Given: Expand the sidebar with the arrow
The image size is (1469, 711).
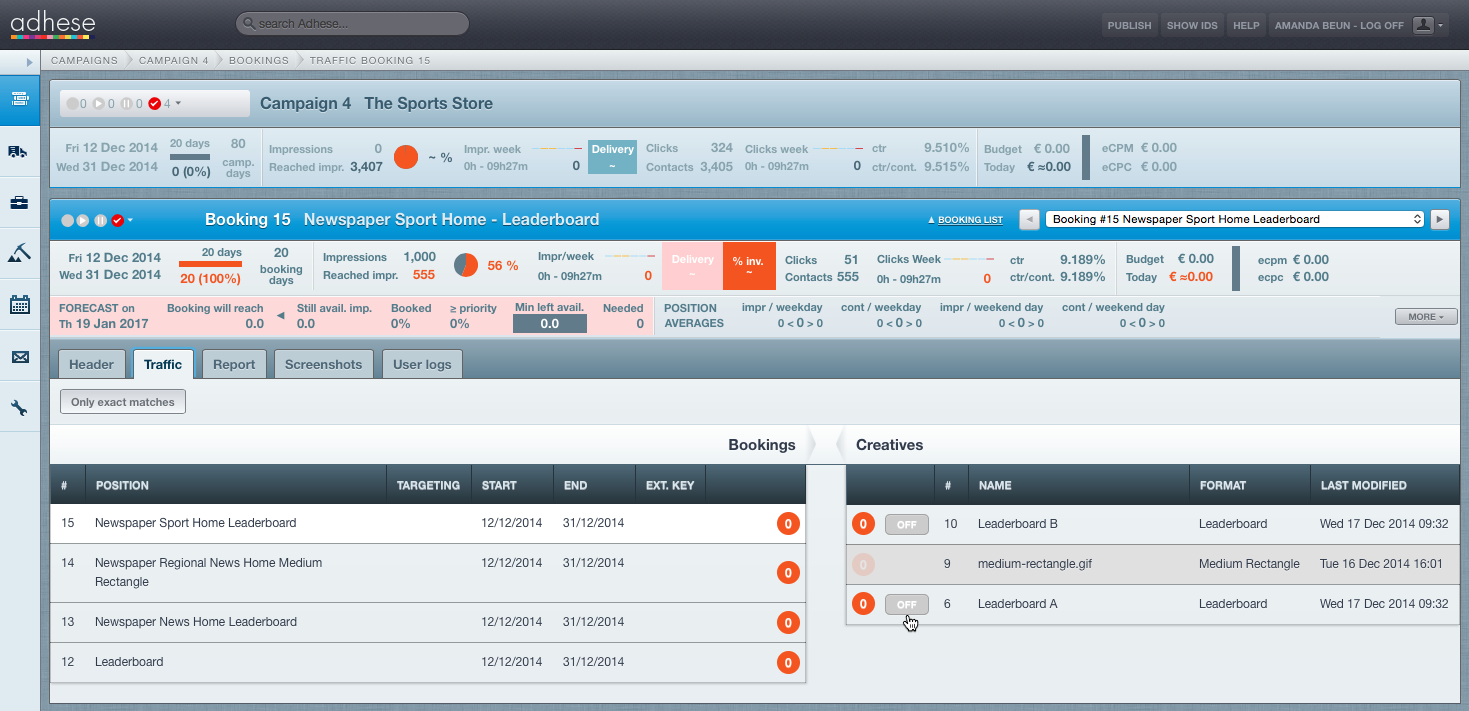Looking at the screenshot, I should [30, 62].
